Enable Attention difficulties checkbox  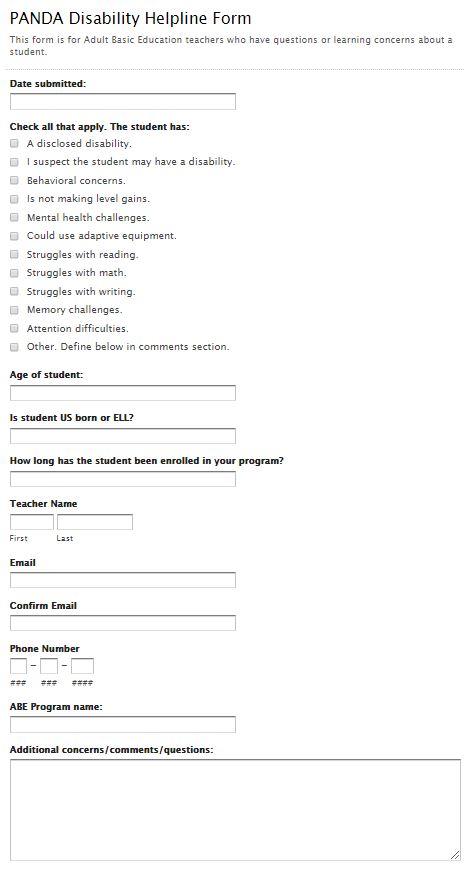pos(14,328)
